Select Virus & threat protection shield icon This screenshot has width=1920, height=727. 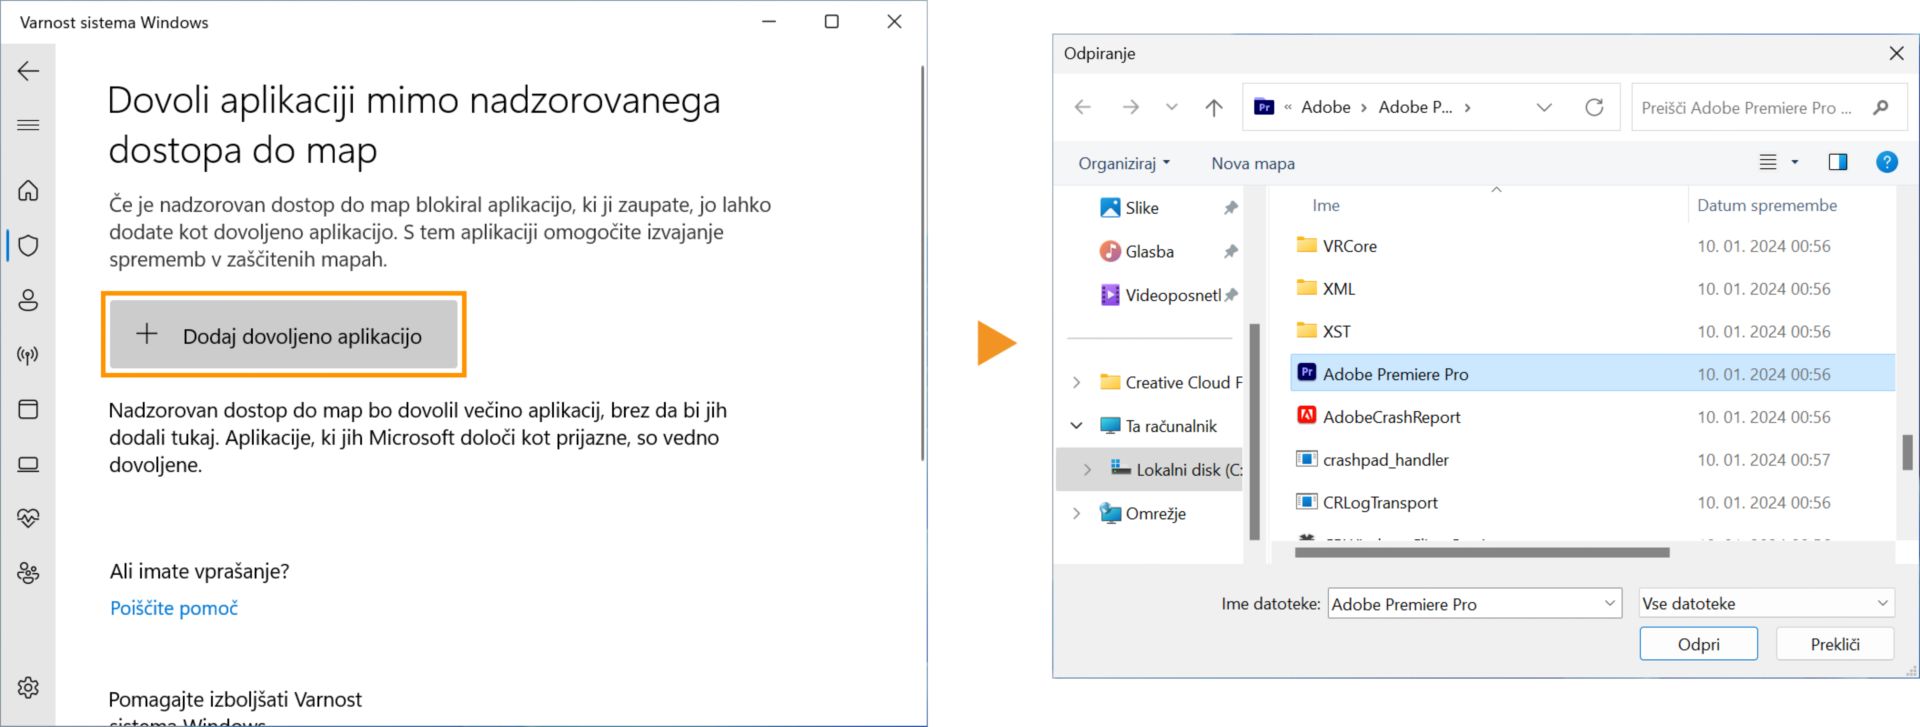click(x=29, y=245)
